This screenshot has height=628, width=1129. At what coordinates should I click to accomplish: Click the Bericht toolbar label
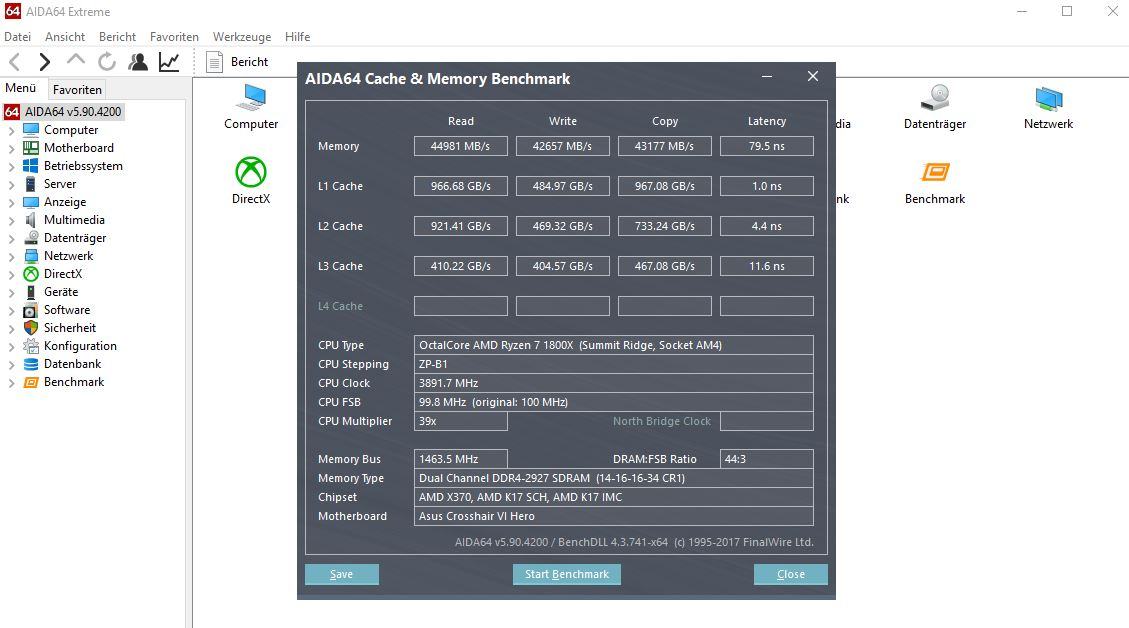coord(249,62)
